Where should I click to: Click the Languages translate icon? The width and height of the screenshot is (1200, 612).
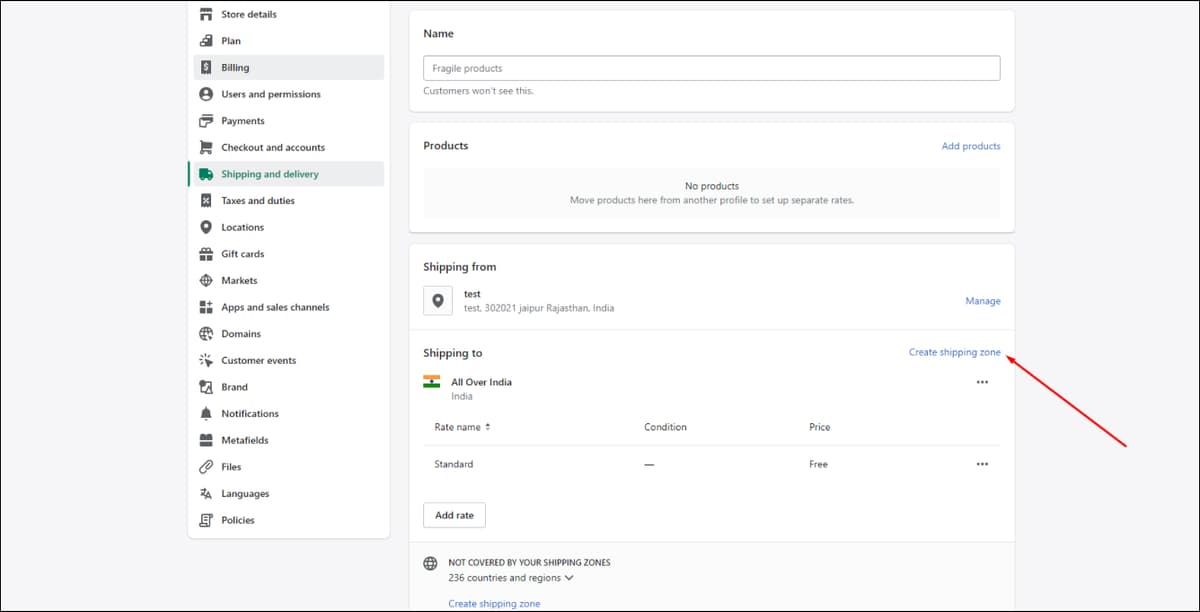[206, 494]
